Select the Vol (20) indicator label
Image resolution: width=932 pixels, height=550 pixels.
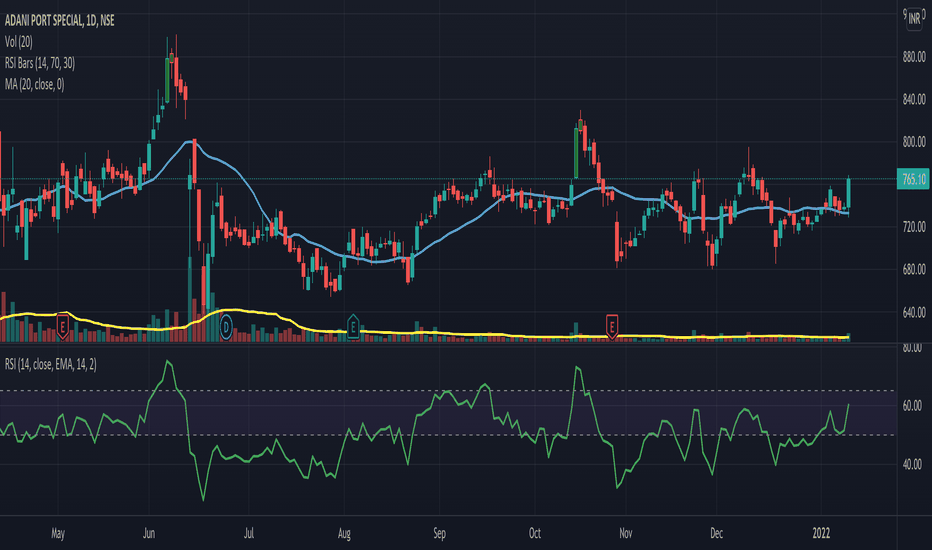coord(19,42)
